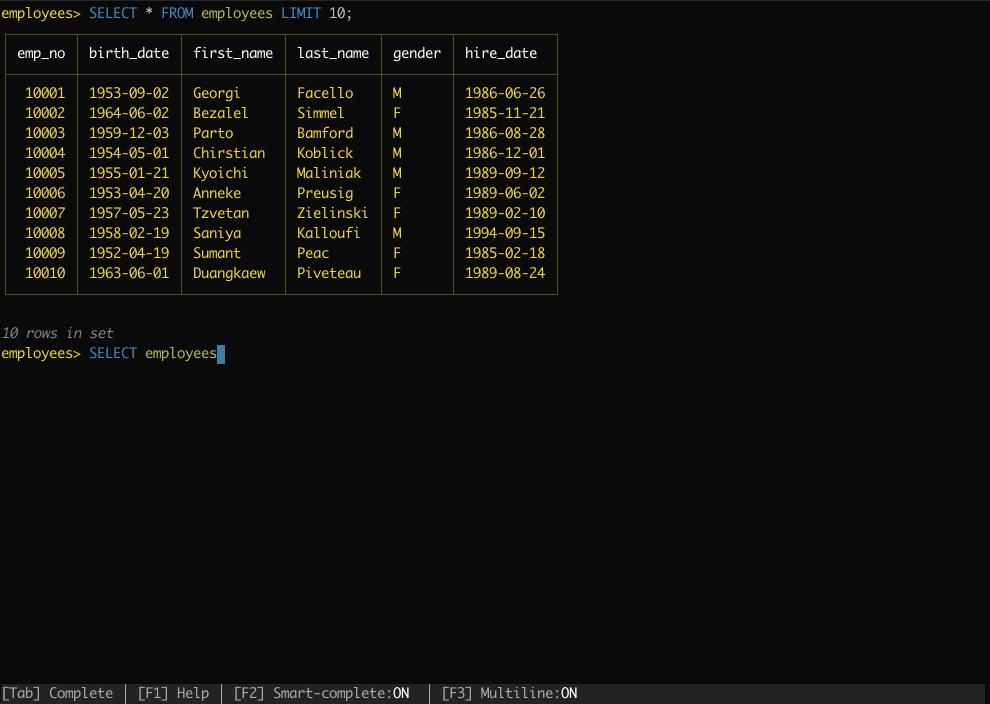Click hire date 1994-09-15
The height and width of the screenshot is (704, 990).
tap(505, 233)
